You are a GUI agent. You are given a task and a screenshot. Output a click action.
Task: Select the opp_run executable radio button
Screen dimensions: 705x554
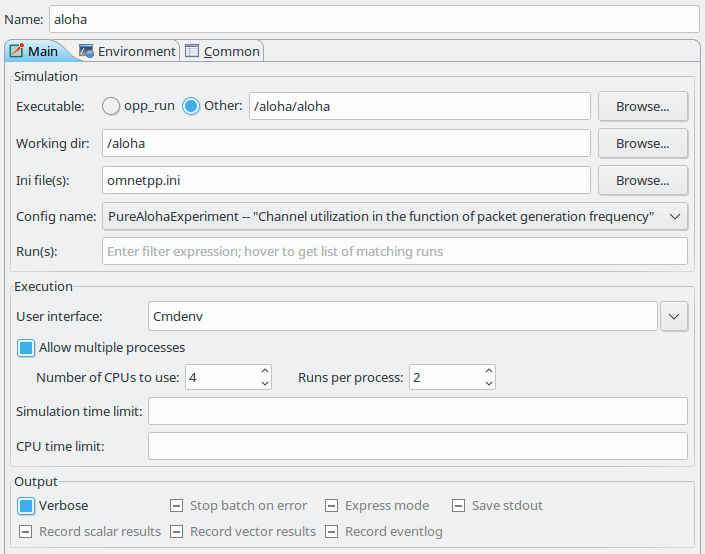pos(111,107)
